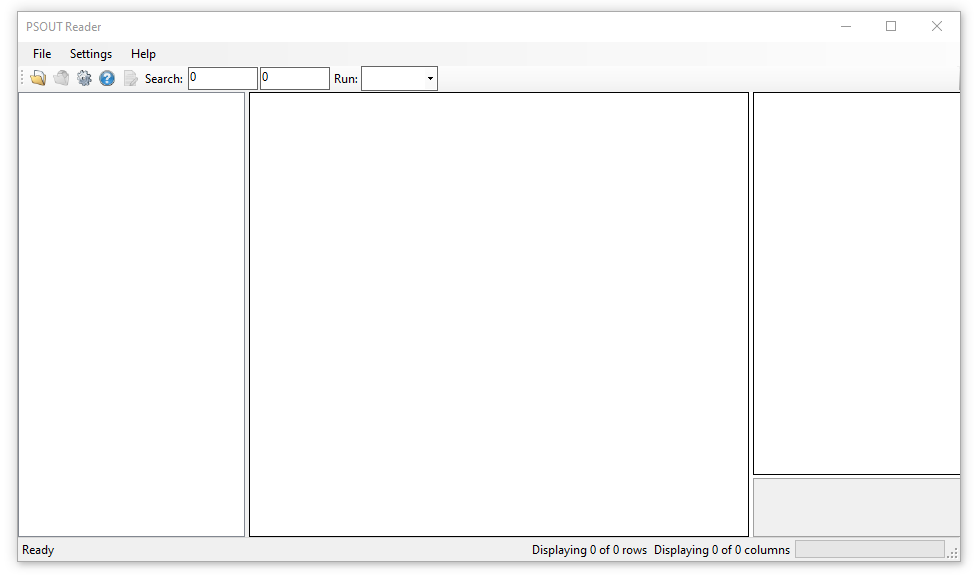Image resolution: width=976 pixels, height=576 pixels.
Task: Click the grayed-out second folder icon
Action: [61, 78]
